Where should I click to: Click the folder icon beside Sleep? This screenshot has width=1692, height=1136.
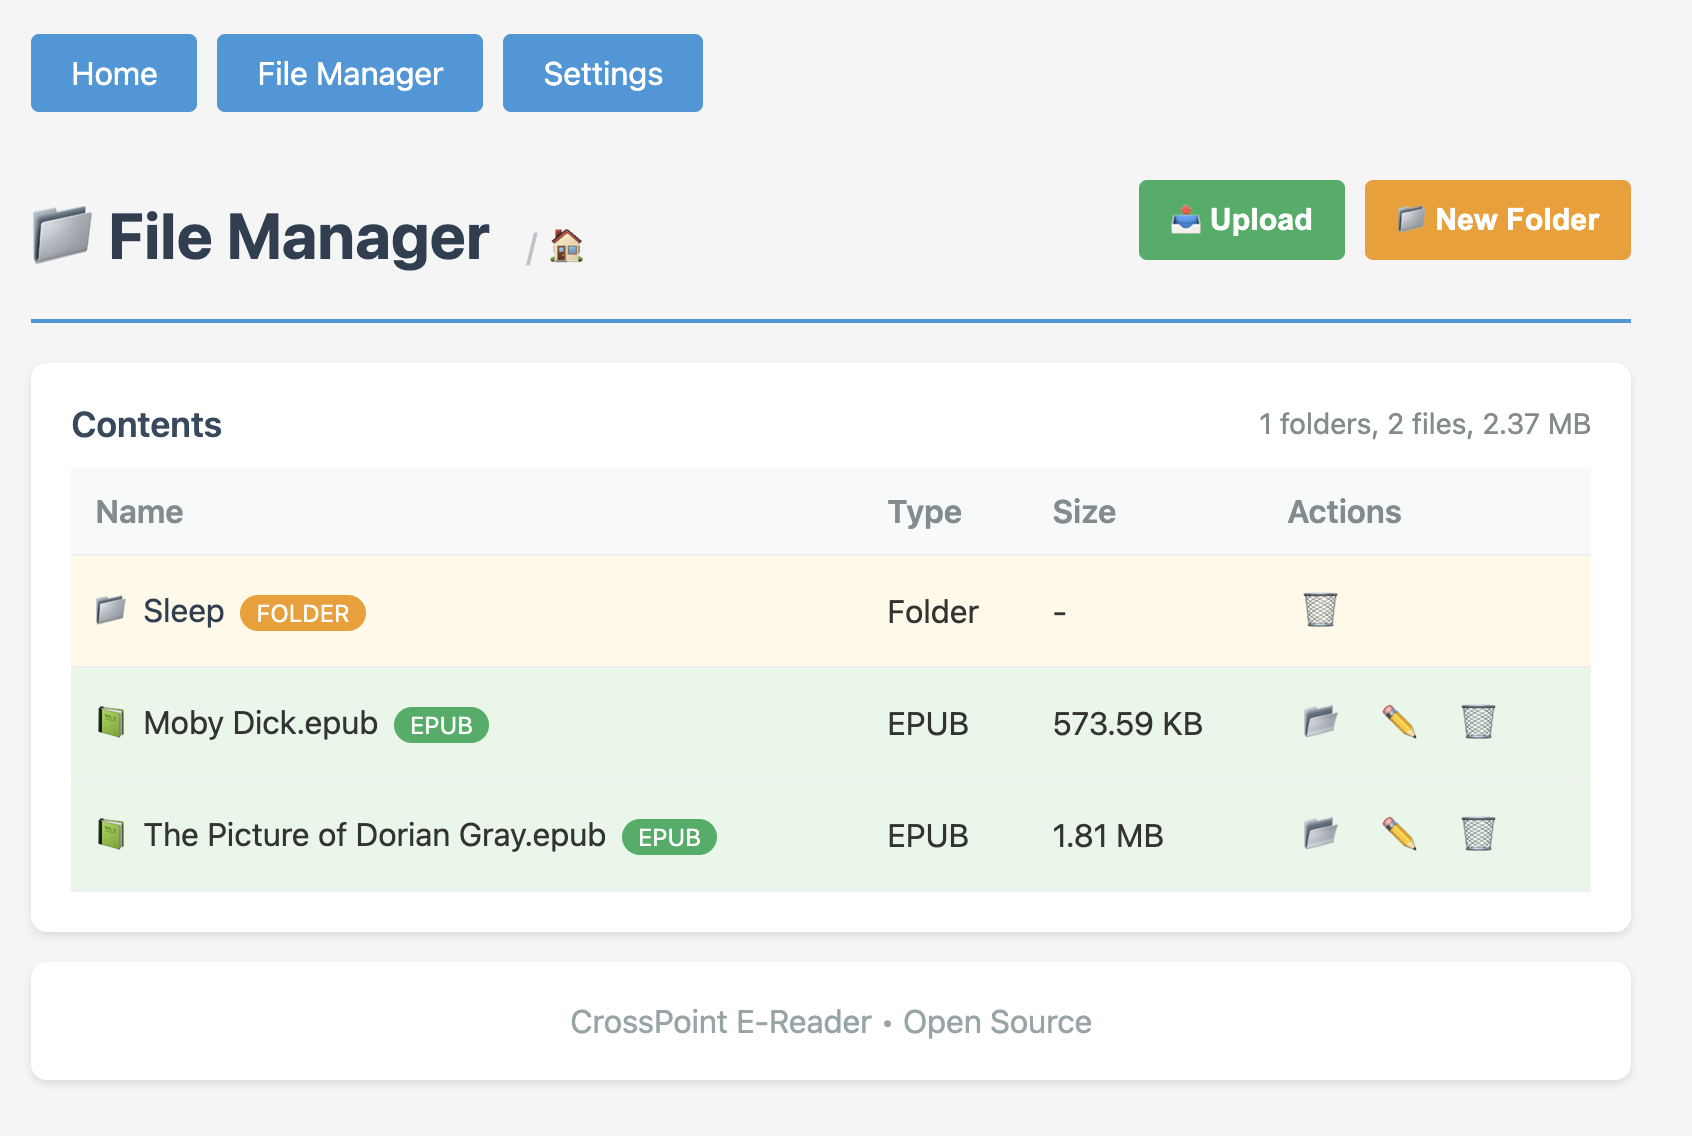click(x=111, y=610)
